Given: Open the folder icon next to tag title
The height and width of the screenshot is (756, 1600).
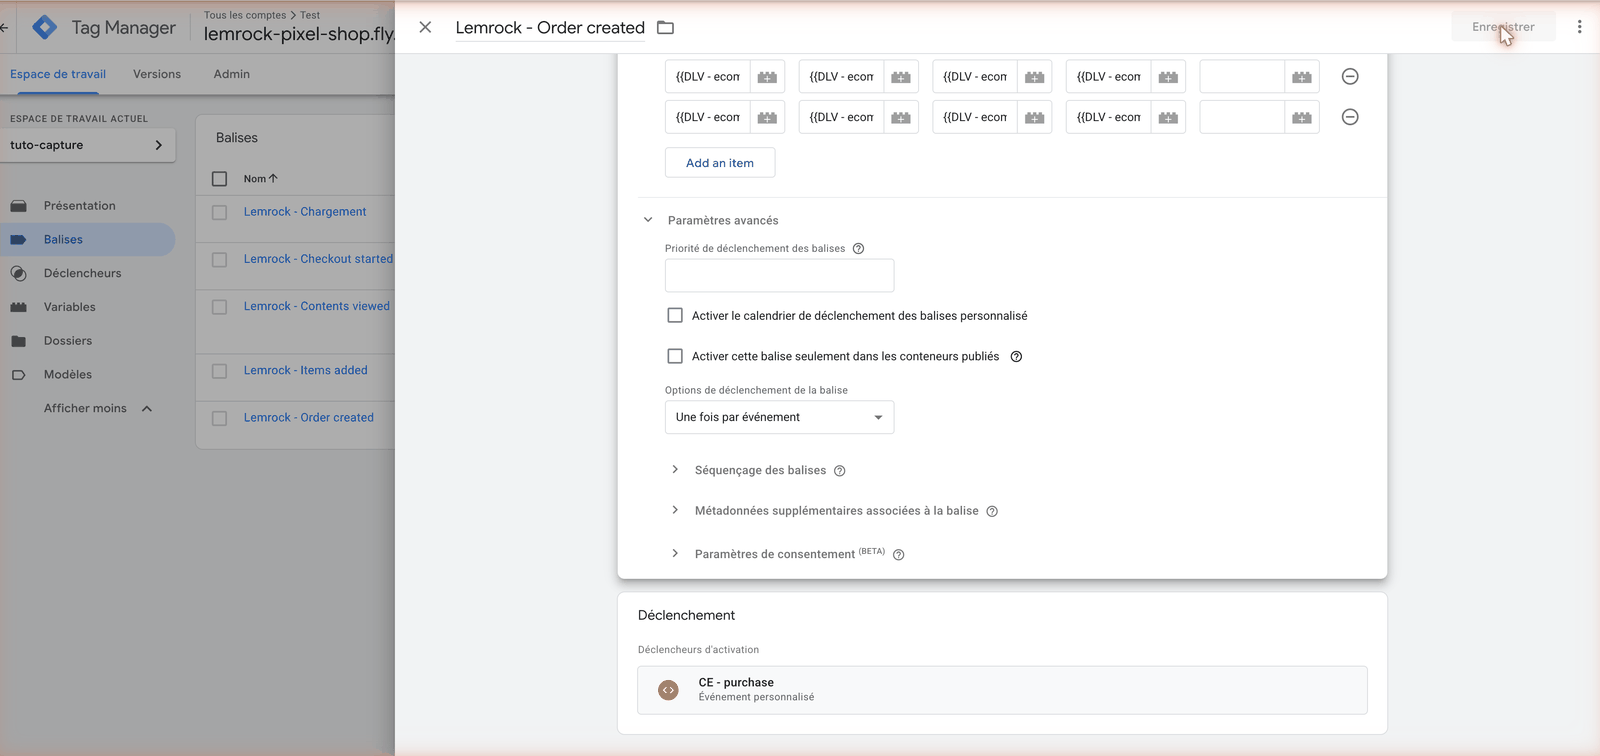Looking at the screenshot, I should point(665,28).
